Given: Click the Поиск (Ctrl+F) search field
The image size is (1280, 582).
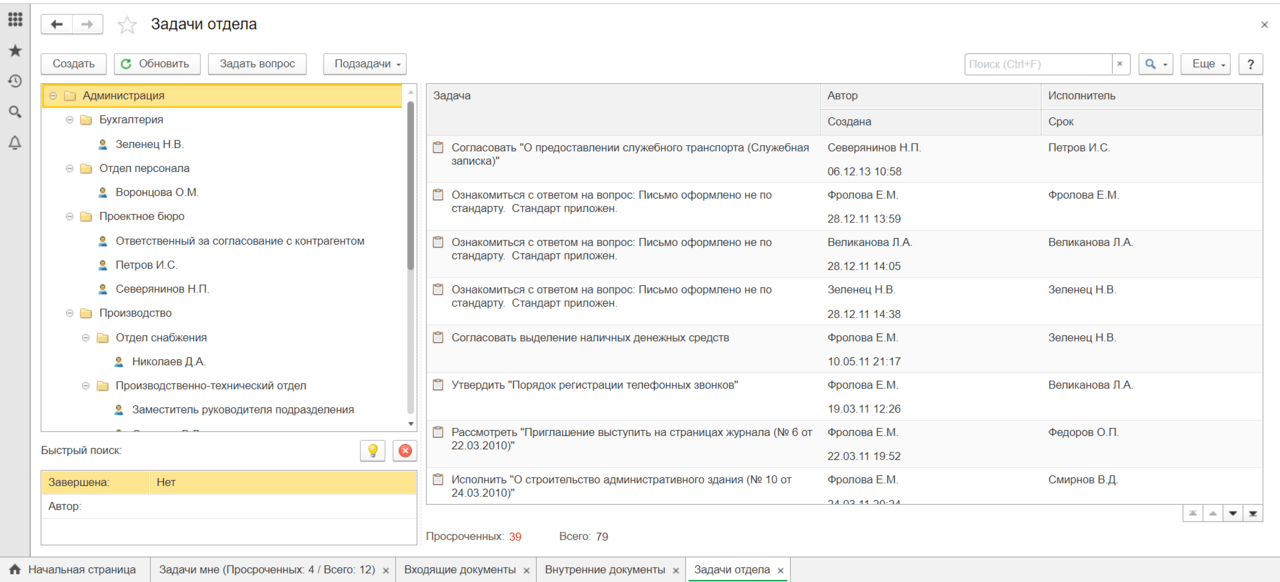Looking at the screenshot, I should (1037, 64).
